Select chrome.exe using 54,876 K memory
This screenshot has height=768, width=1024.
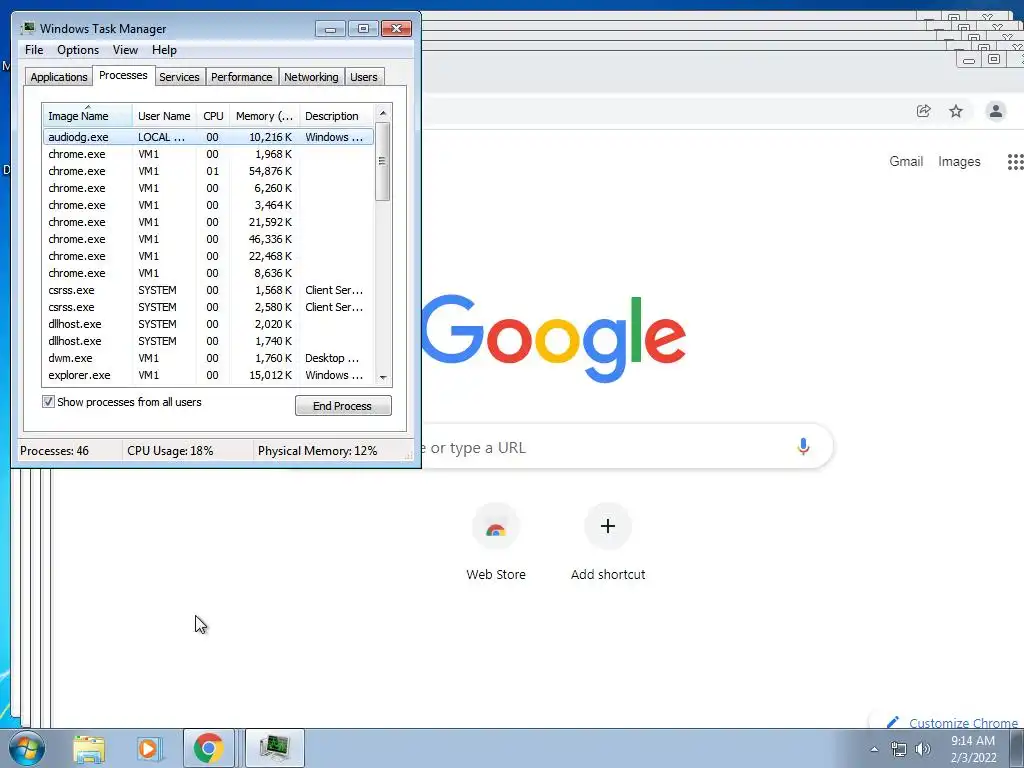(208, 171)
